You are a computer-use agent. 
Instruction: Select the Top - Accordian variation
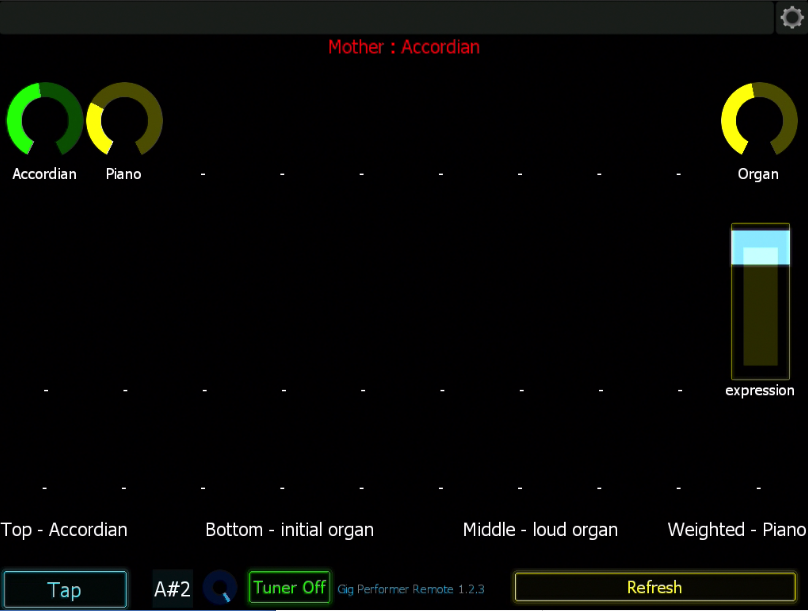coord(64,530)
